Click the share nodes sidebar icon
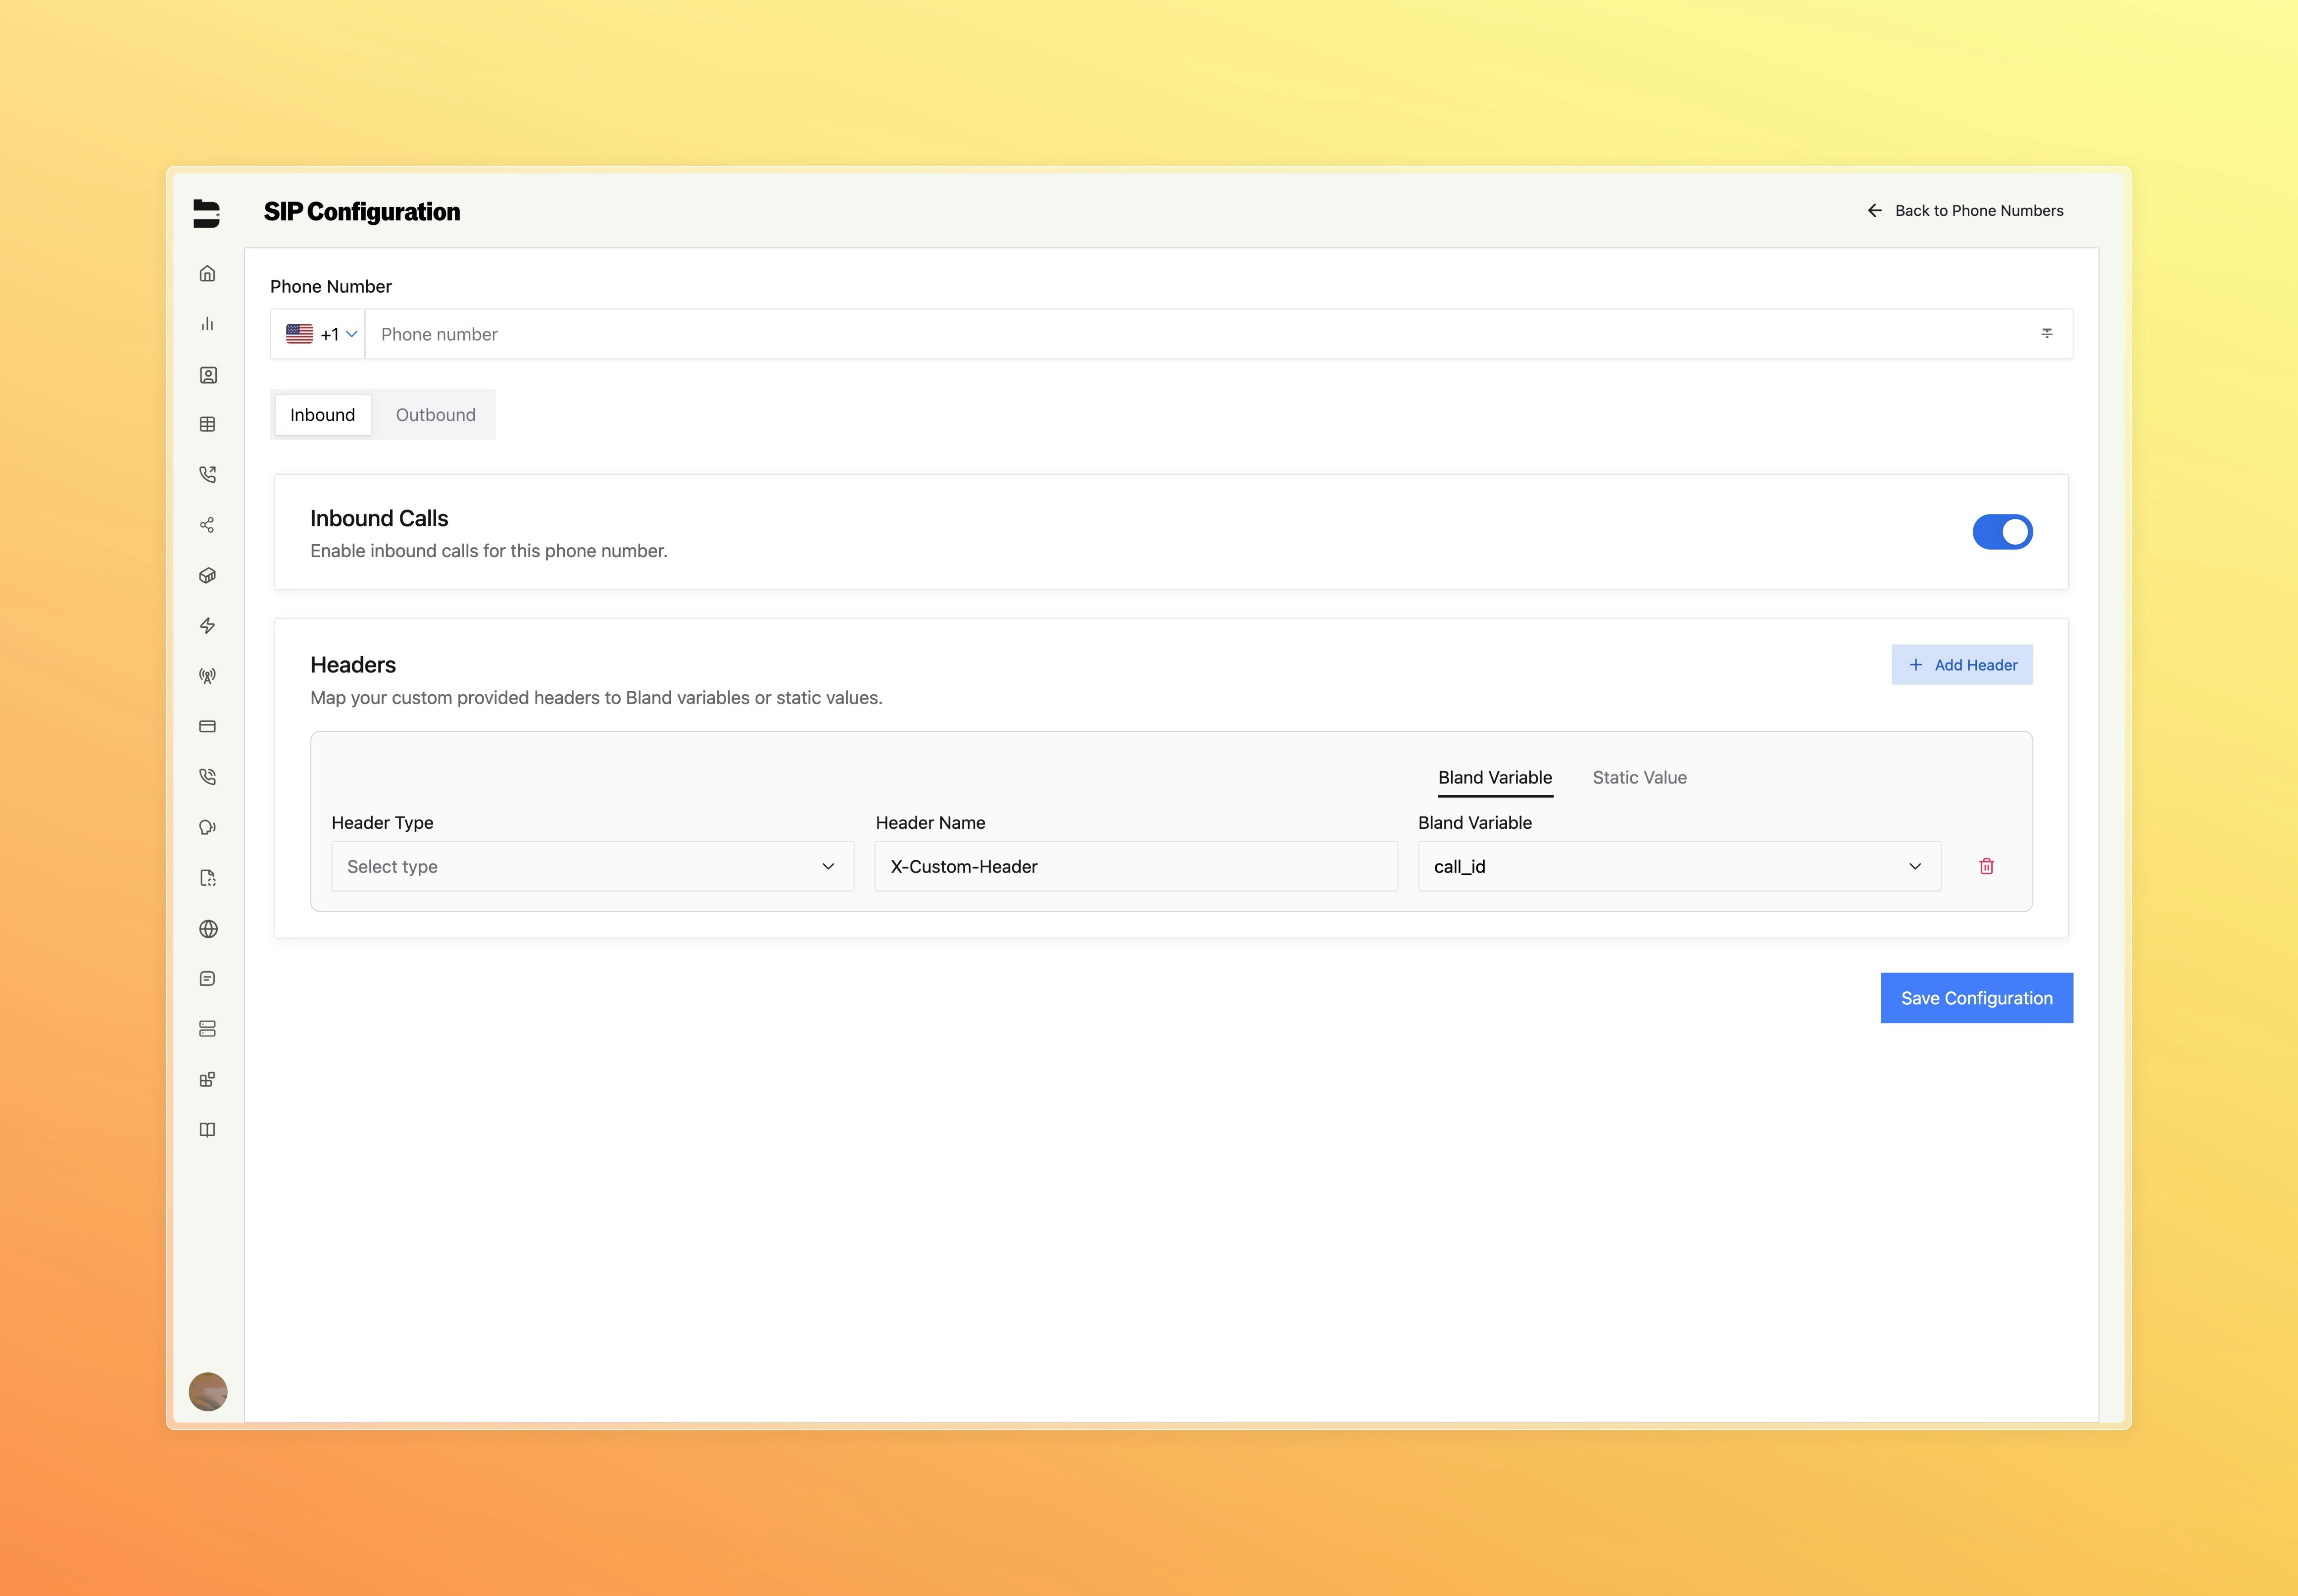The width and height of the screenshot is (2298, 1596). pos(207,525)
